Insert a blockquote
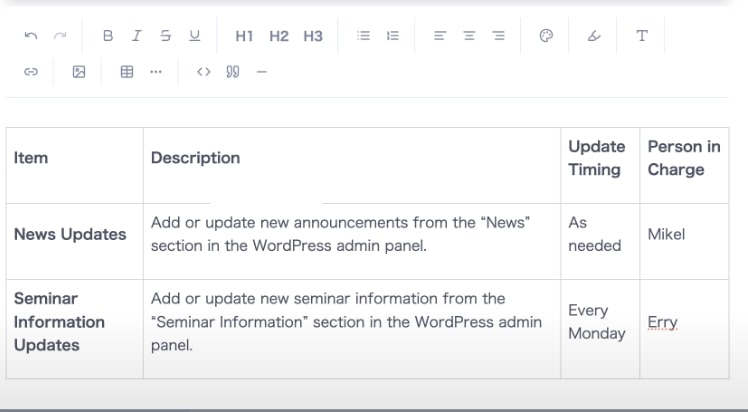Image resolution: width=748 pixels, height=412 pixels. click(x=233, y=72)
